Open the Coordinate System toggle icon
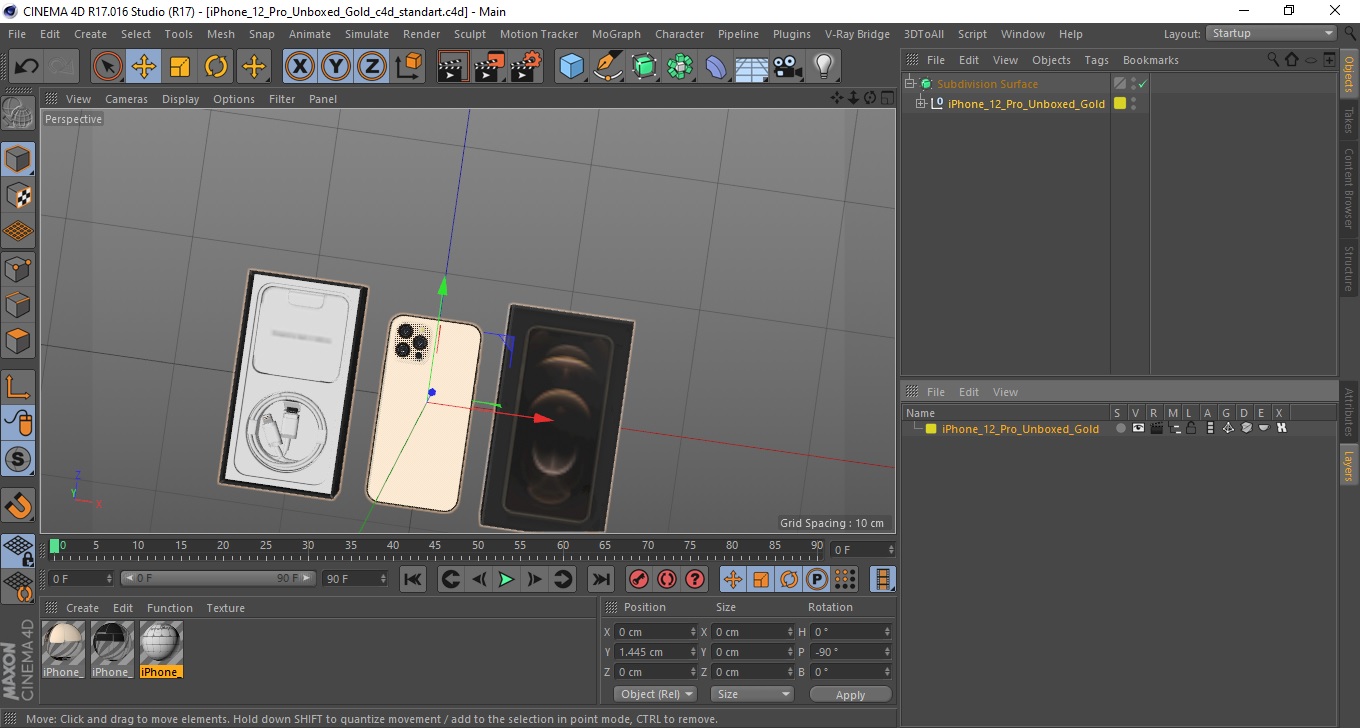This screenshot has height=728, width=1360. (x=408, y=67)
